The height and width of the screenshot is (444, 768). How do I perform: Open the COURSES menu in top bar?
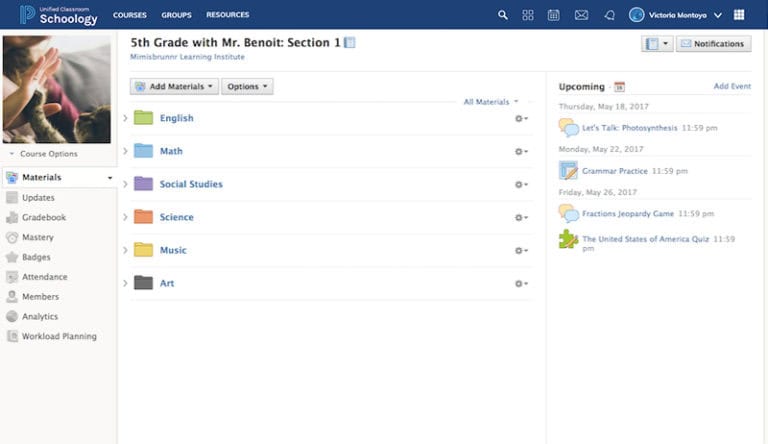[130, 15]
